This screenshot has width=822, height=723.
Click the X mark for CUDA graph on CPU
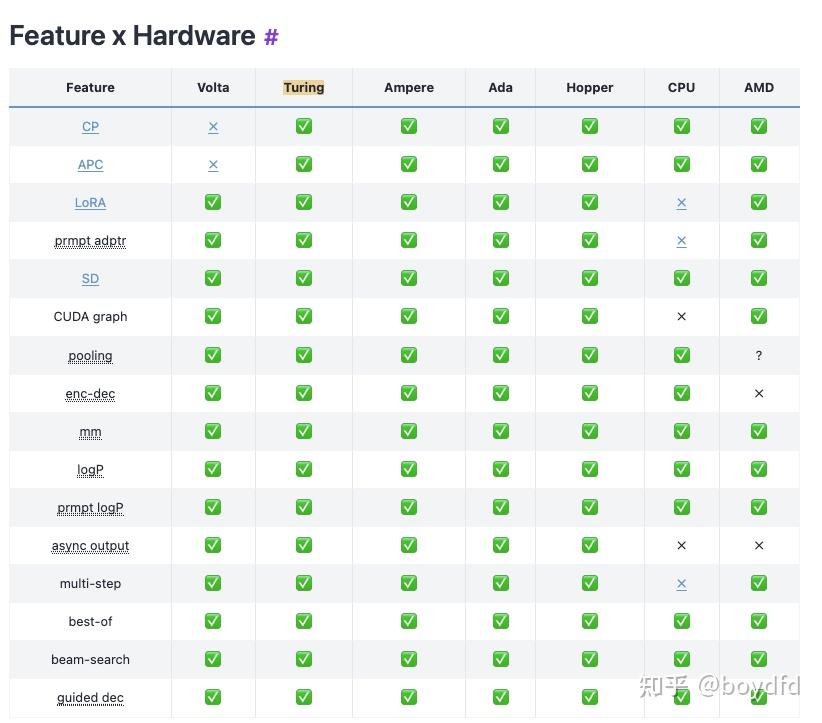click(681, 316)
